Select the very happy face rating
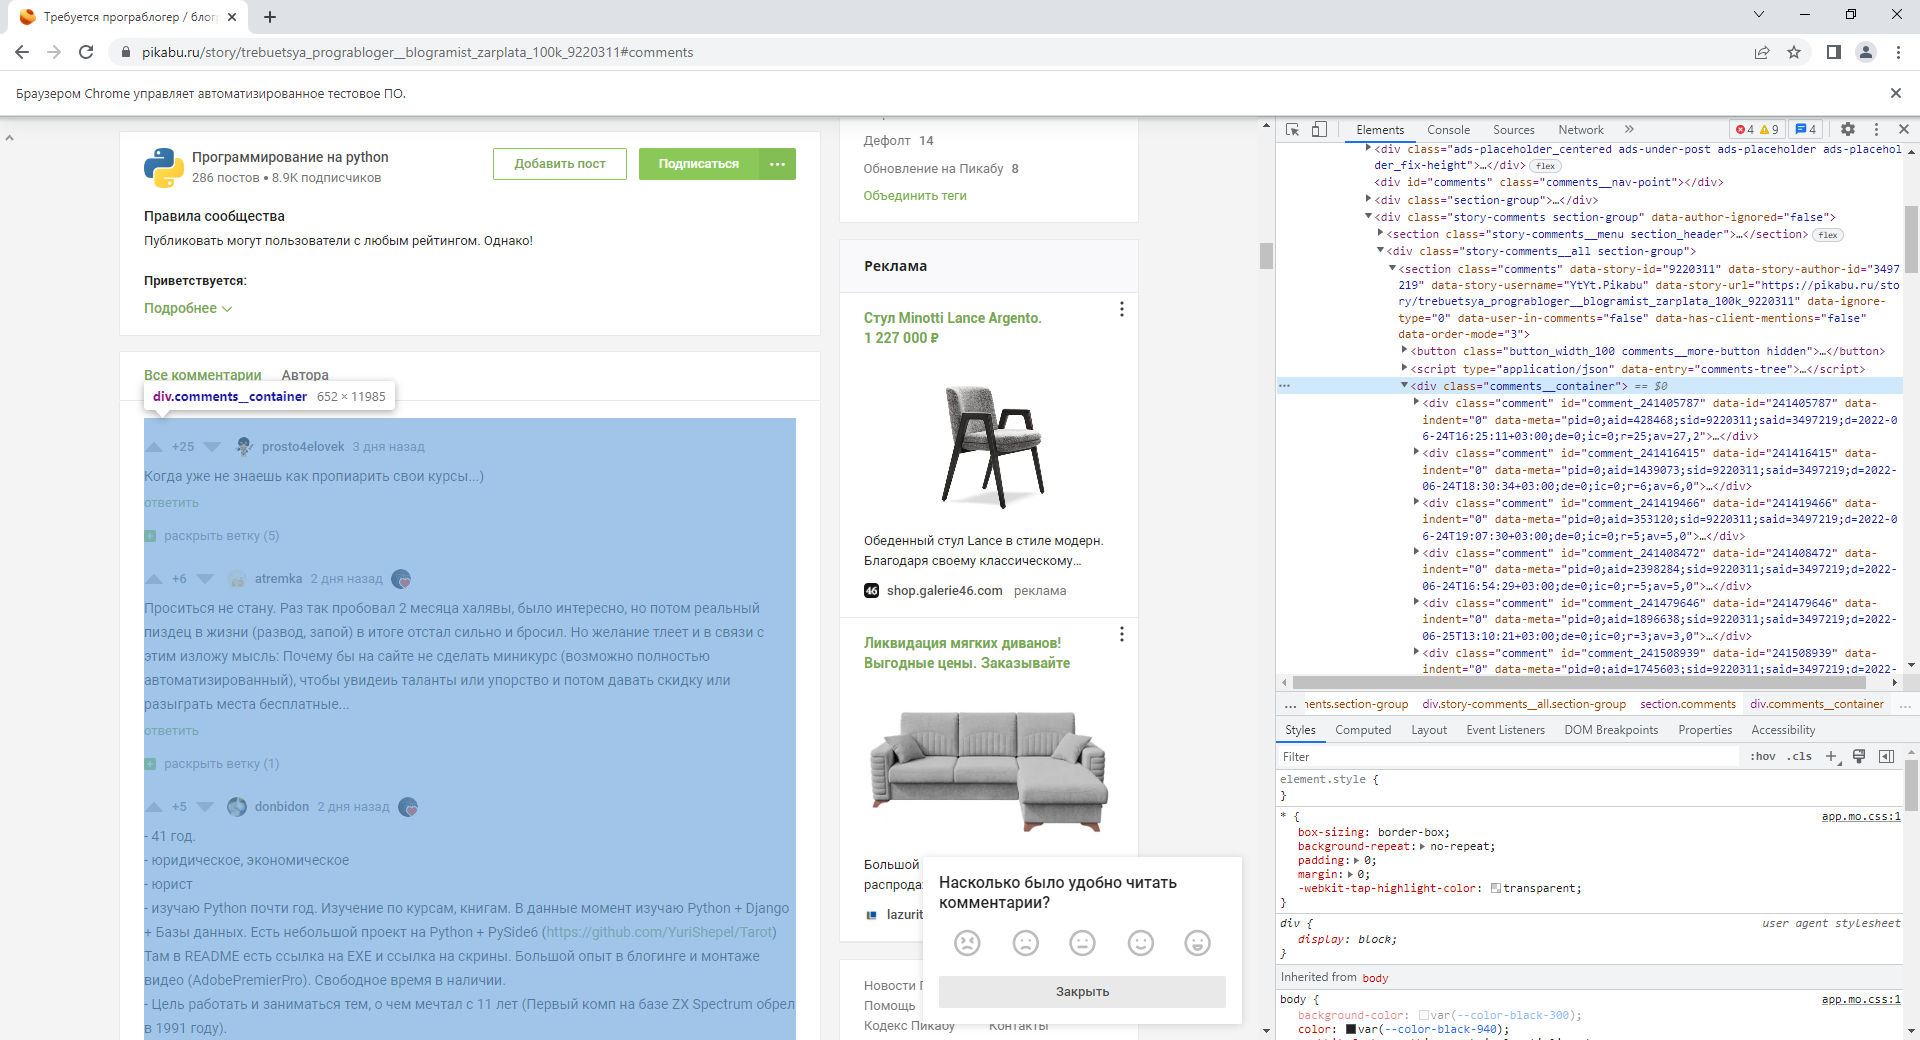The width and height of the screenshot is (1920, 1040). click(x=1197, y=942)
